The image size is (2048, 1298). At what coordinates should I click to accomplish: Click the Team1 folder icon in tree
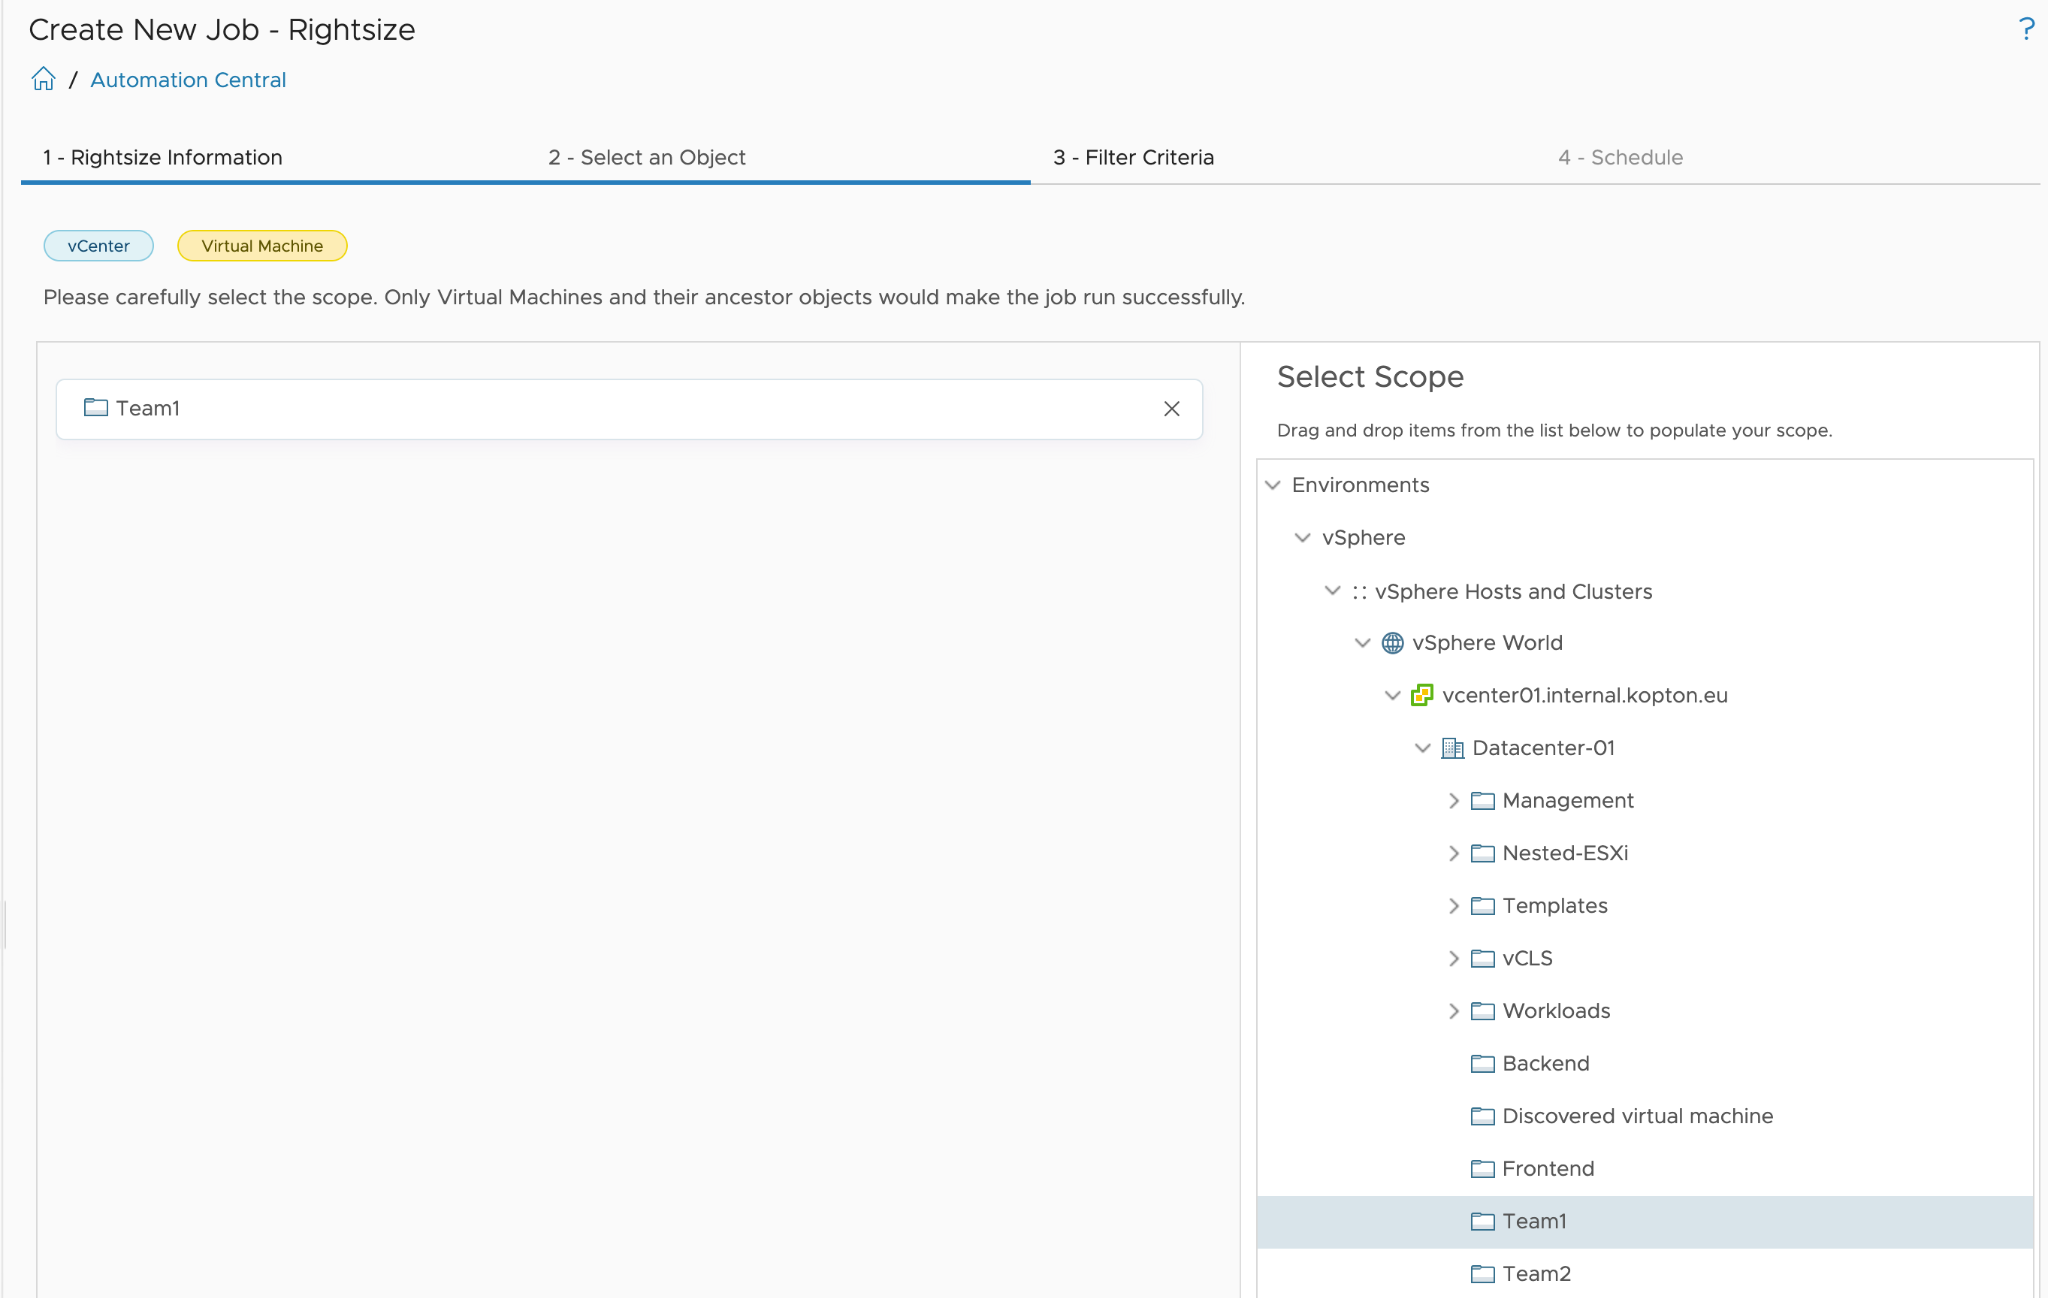[1483, 1221]
